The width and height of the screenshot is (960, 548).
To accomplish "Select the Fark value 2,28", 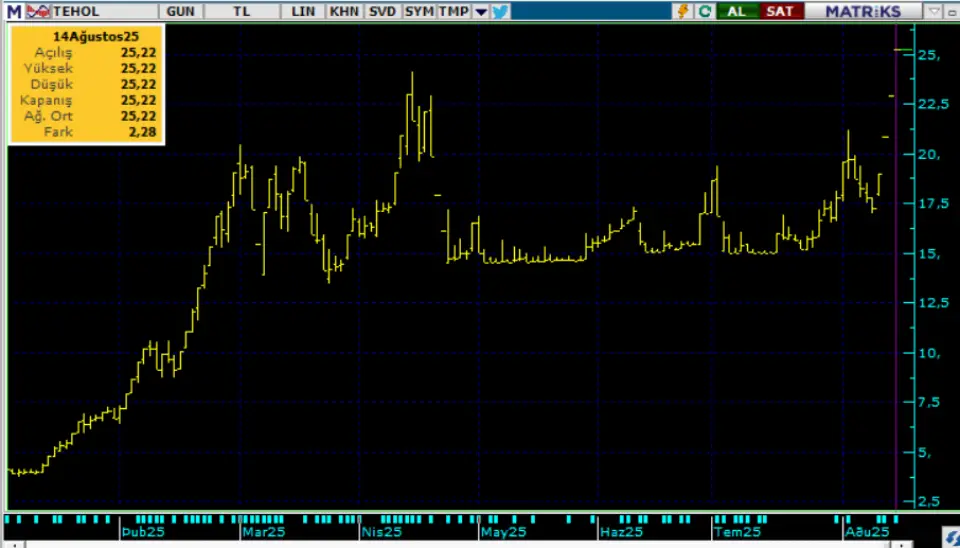I will tap(143, 132).
